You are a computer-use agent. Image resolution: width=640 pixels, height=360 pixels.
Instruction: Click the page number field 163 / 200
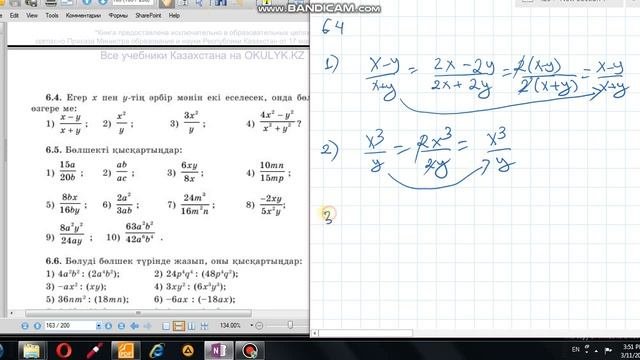coord(70,326)
